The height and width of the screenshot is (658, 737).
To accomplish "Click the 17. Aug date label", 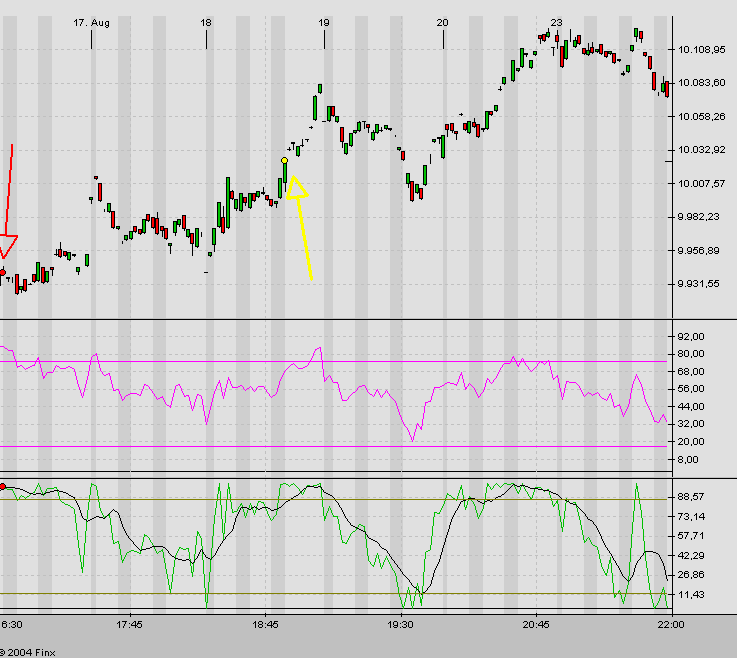I will 91,21.
